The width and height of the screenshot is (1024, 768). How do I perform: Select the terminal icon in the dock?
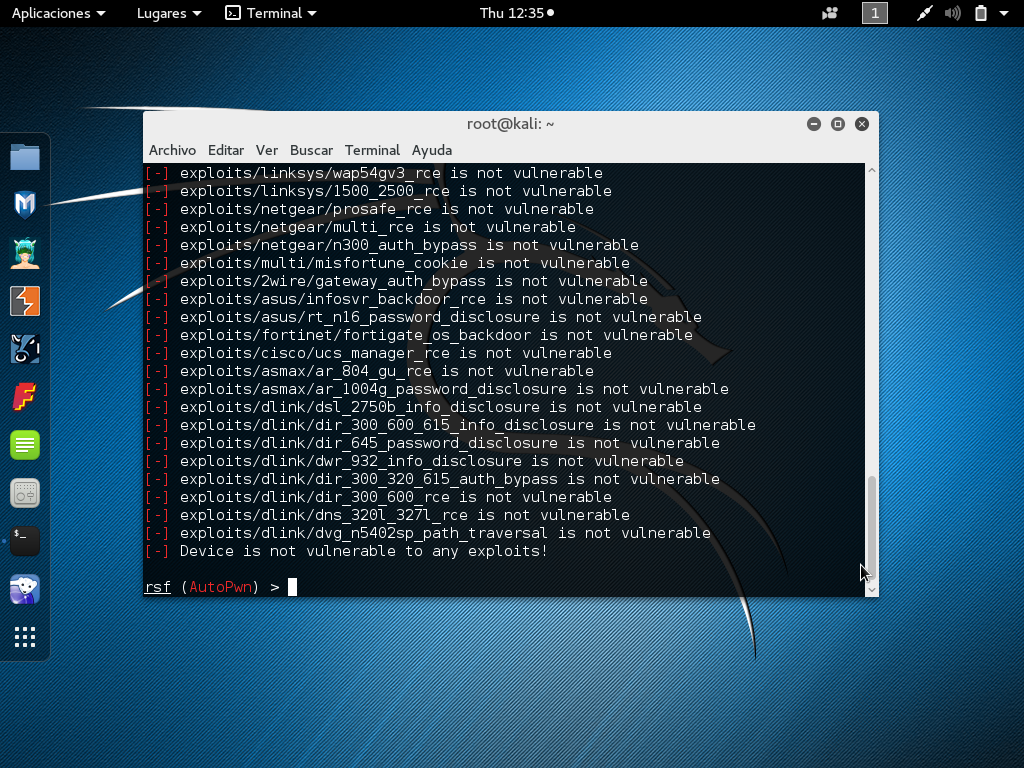pos(25,541)
